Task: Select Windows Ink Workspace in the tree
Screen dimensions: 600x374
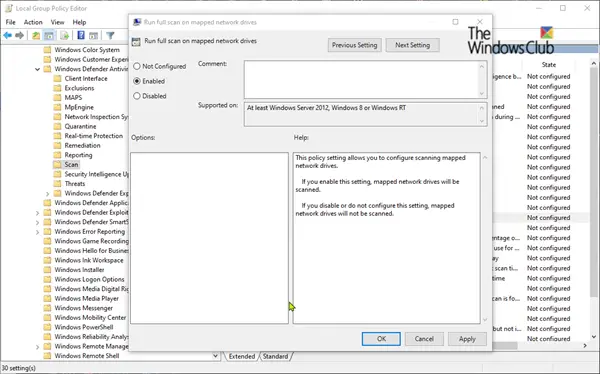Action: 89,260
